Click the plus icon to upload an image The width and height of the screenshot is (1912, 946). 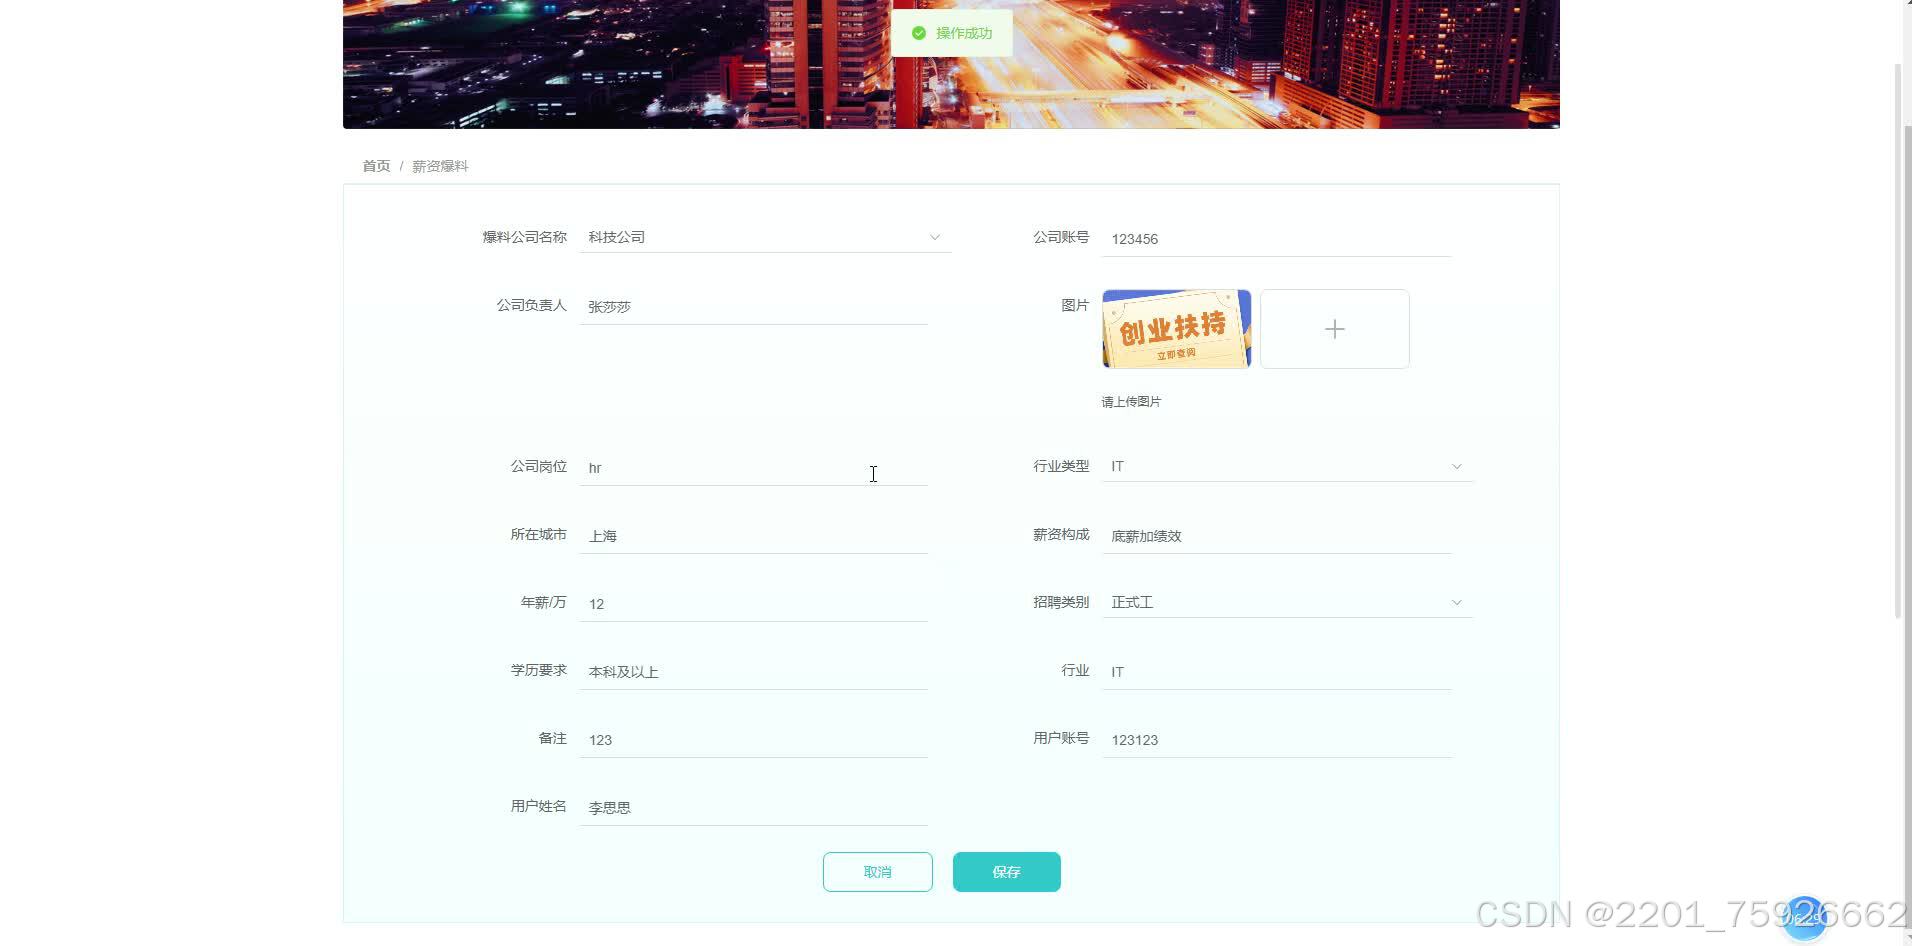(1335, 329)
